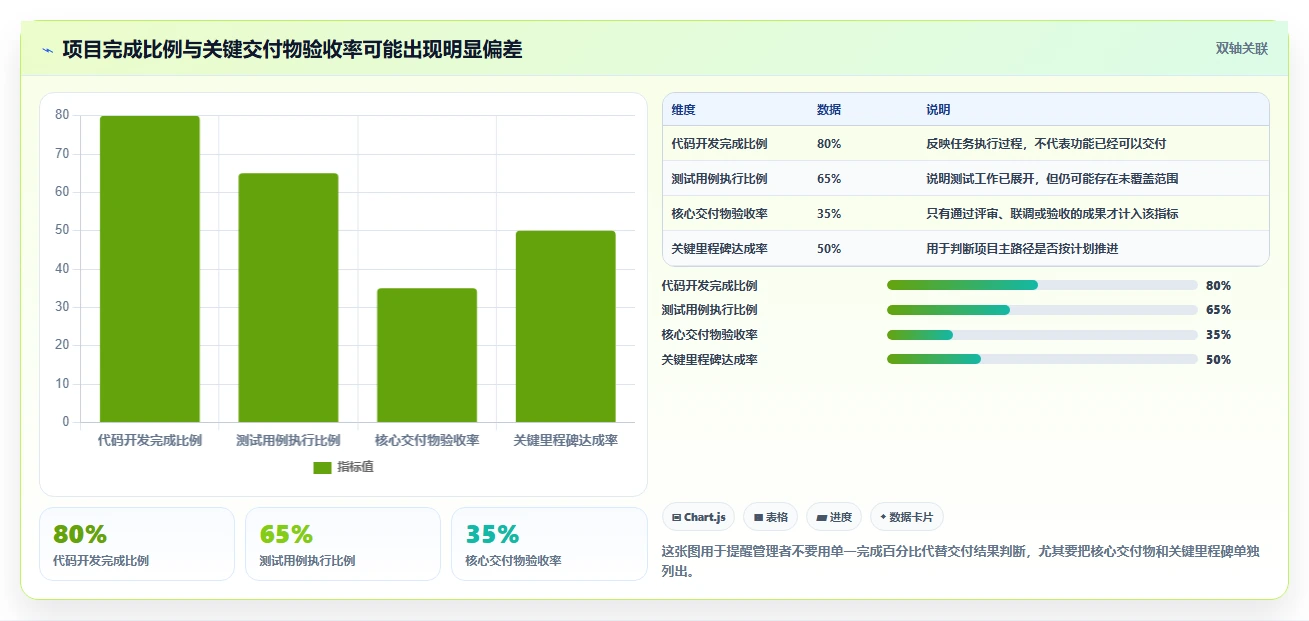Image resolution: width=1309 pixels, height=621 pixels.
Task: Click the Chart.js tag chip
Action: coord(698,517)
